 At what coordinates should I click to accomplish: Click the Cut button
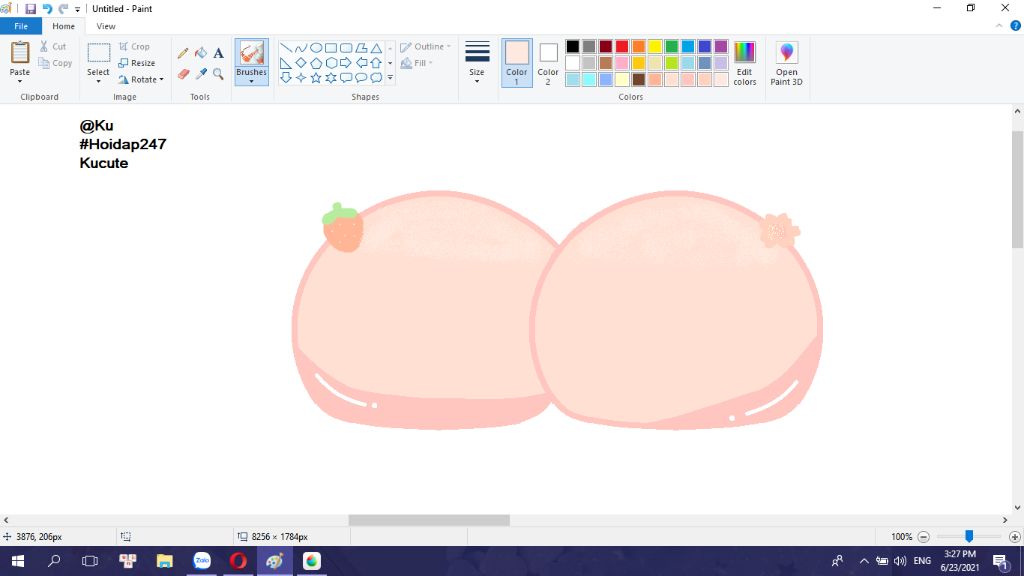tap(52, 46)
